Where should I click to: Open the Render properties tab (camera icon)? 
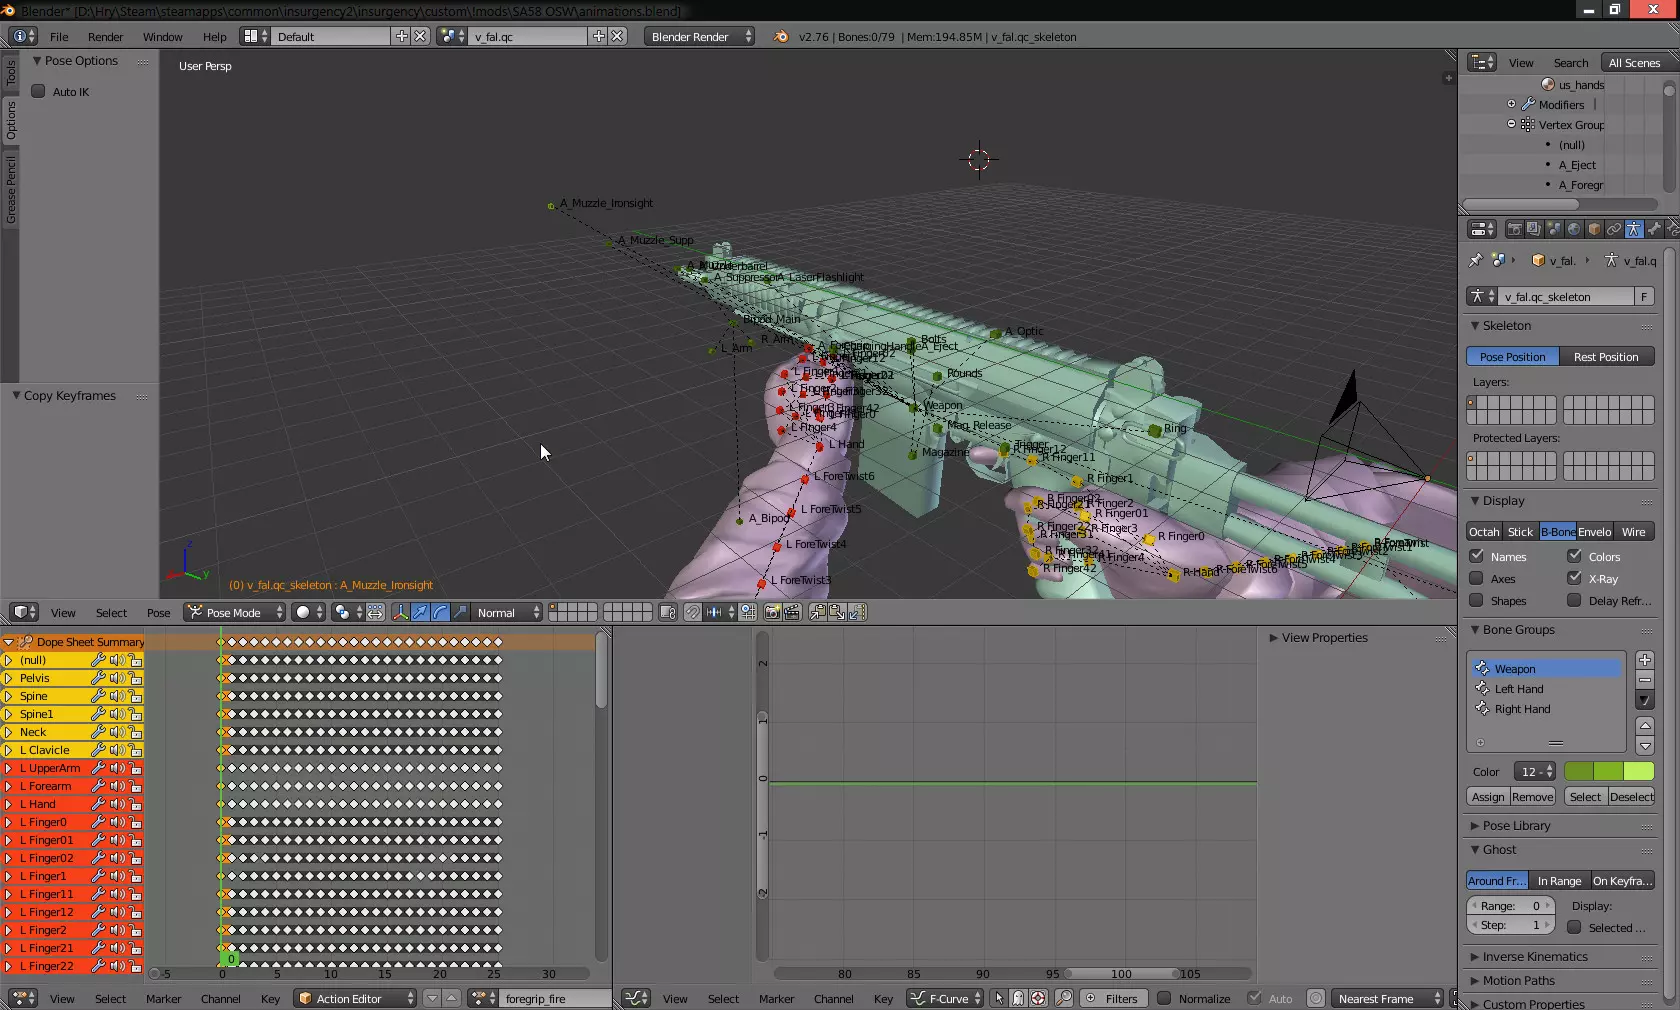pos(1514,230)
